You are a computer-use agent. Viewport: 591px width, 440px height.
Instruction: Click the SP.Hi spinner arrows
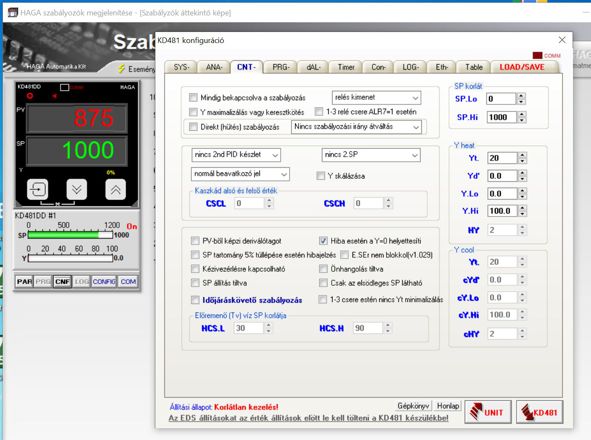pos(521,117)
